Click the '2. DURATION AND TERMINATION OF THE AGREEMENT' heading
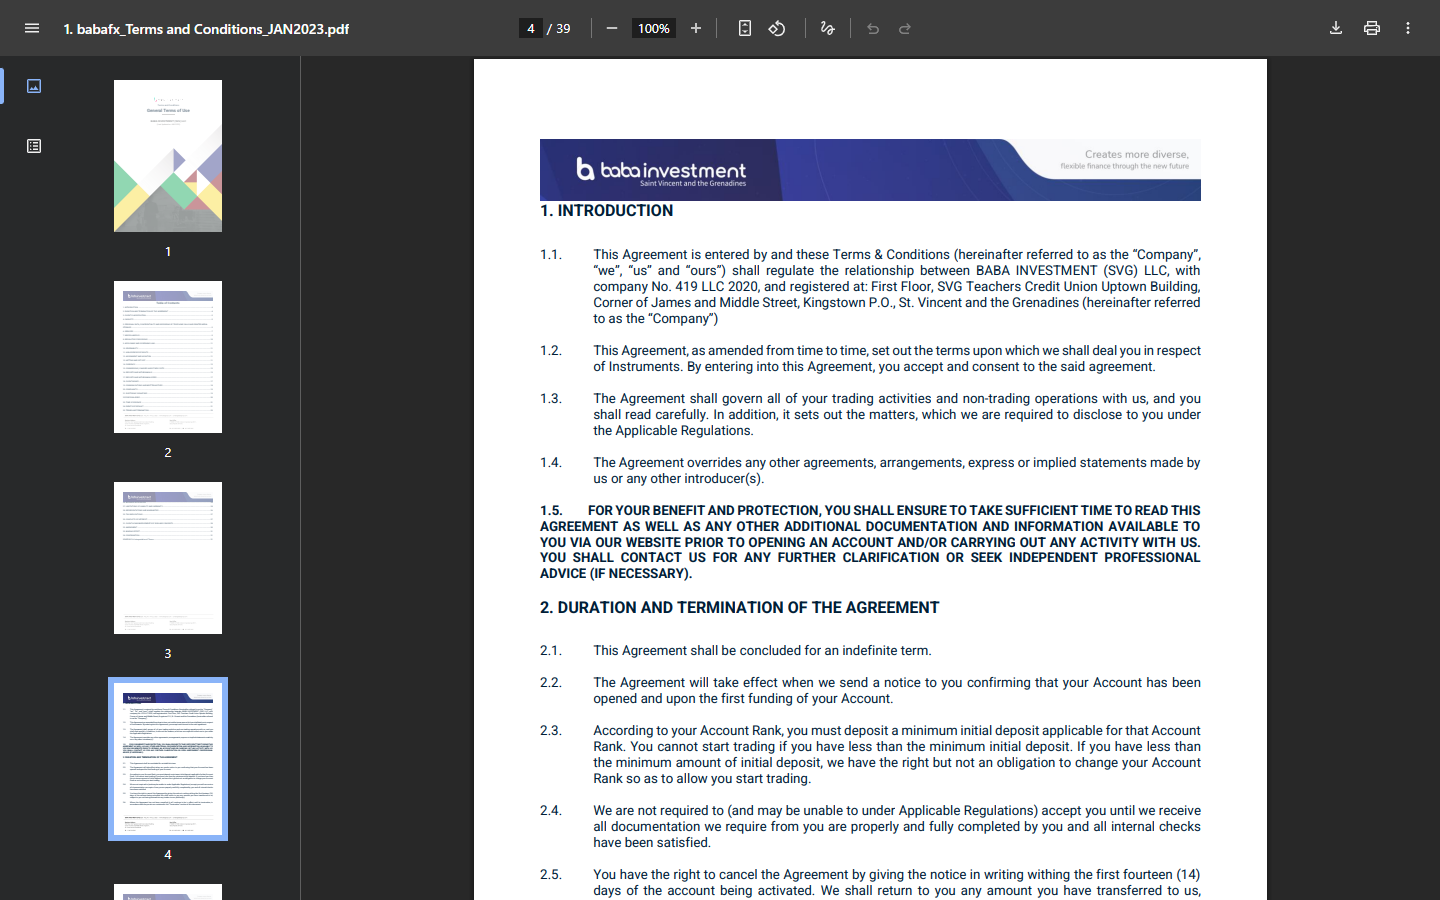The height and width of the screenshot is (900, 1440). (740, 608)
